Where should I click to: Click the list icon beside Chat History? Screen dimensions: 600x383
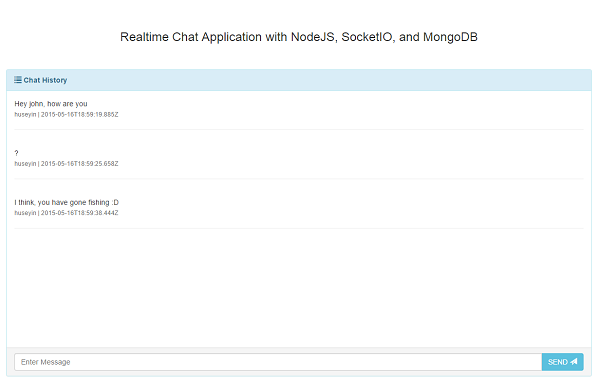pyautogui.click(x=18, y=80)
